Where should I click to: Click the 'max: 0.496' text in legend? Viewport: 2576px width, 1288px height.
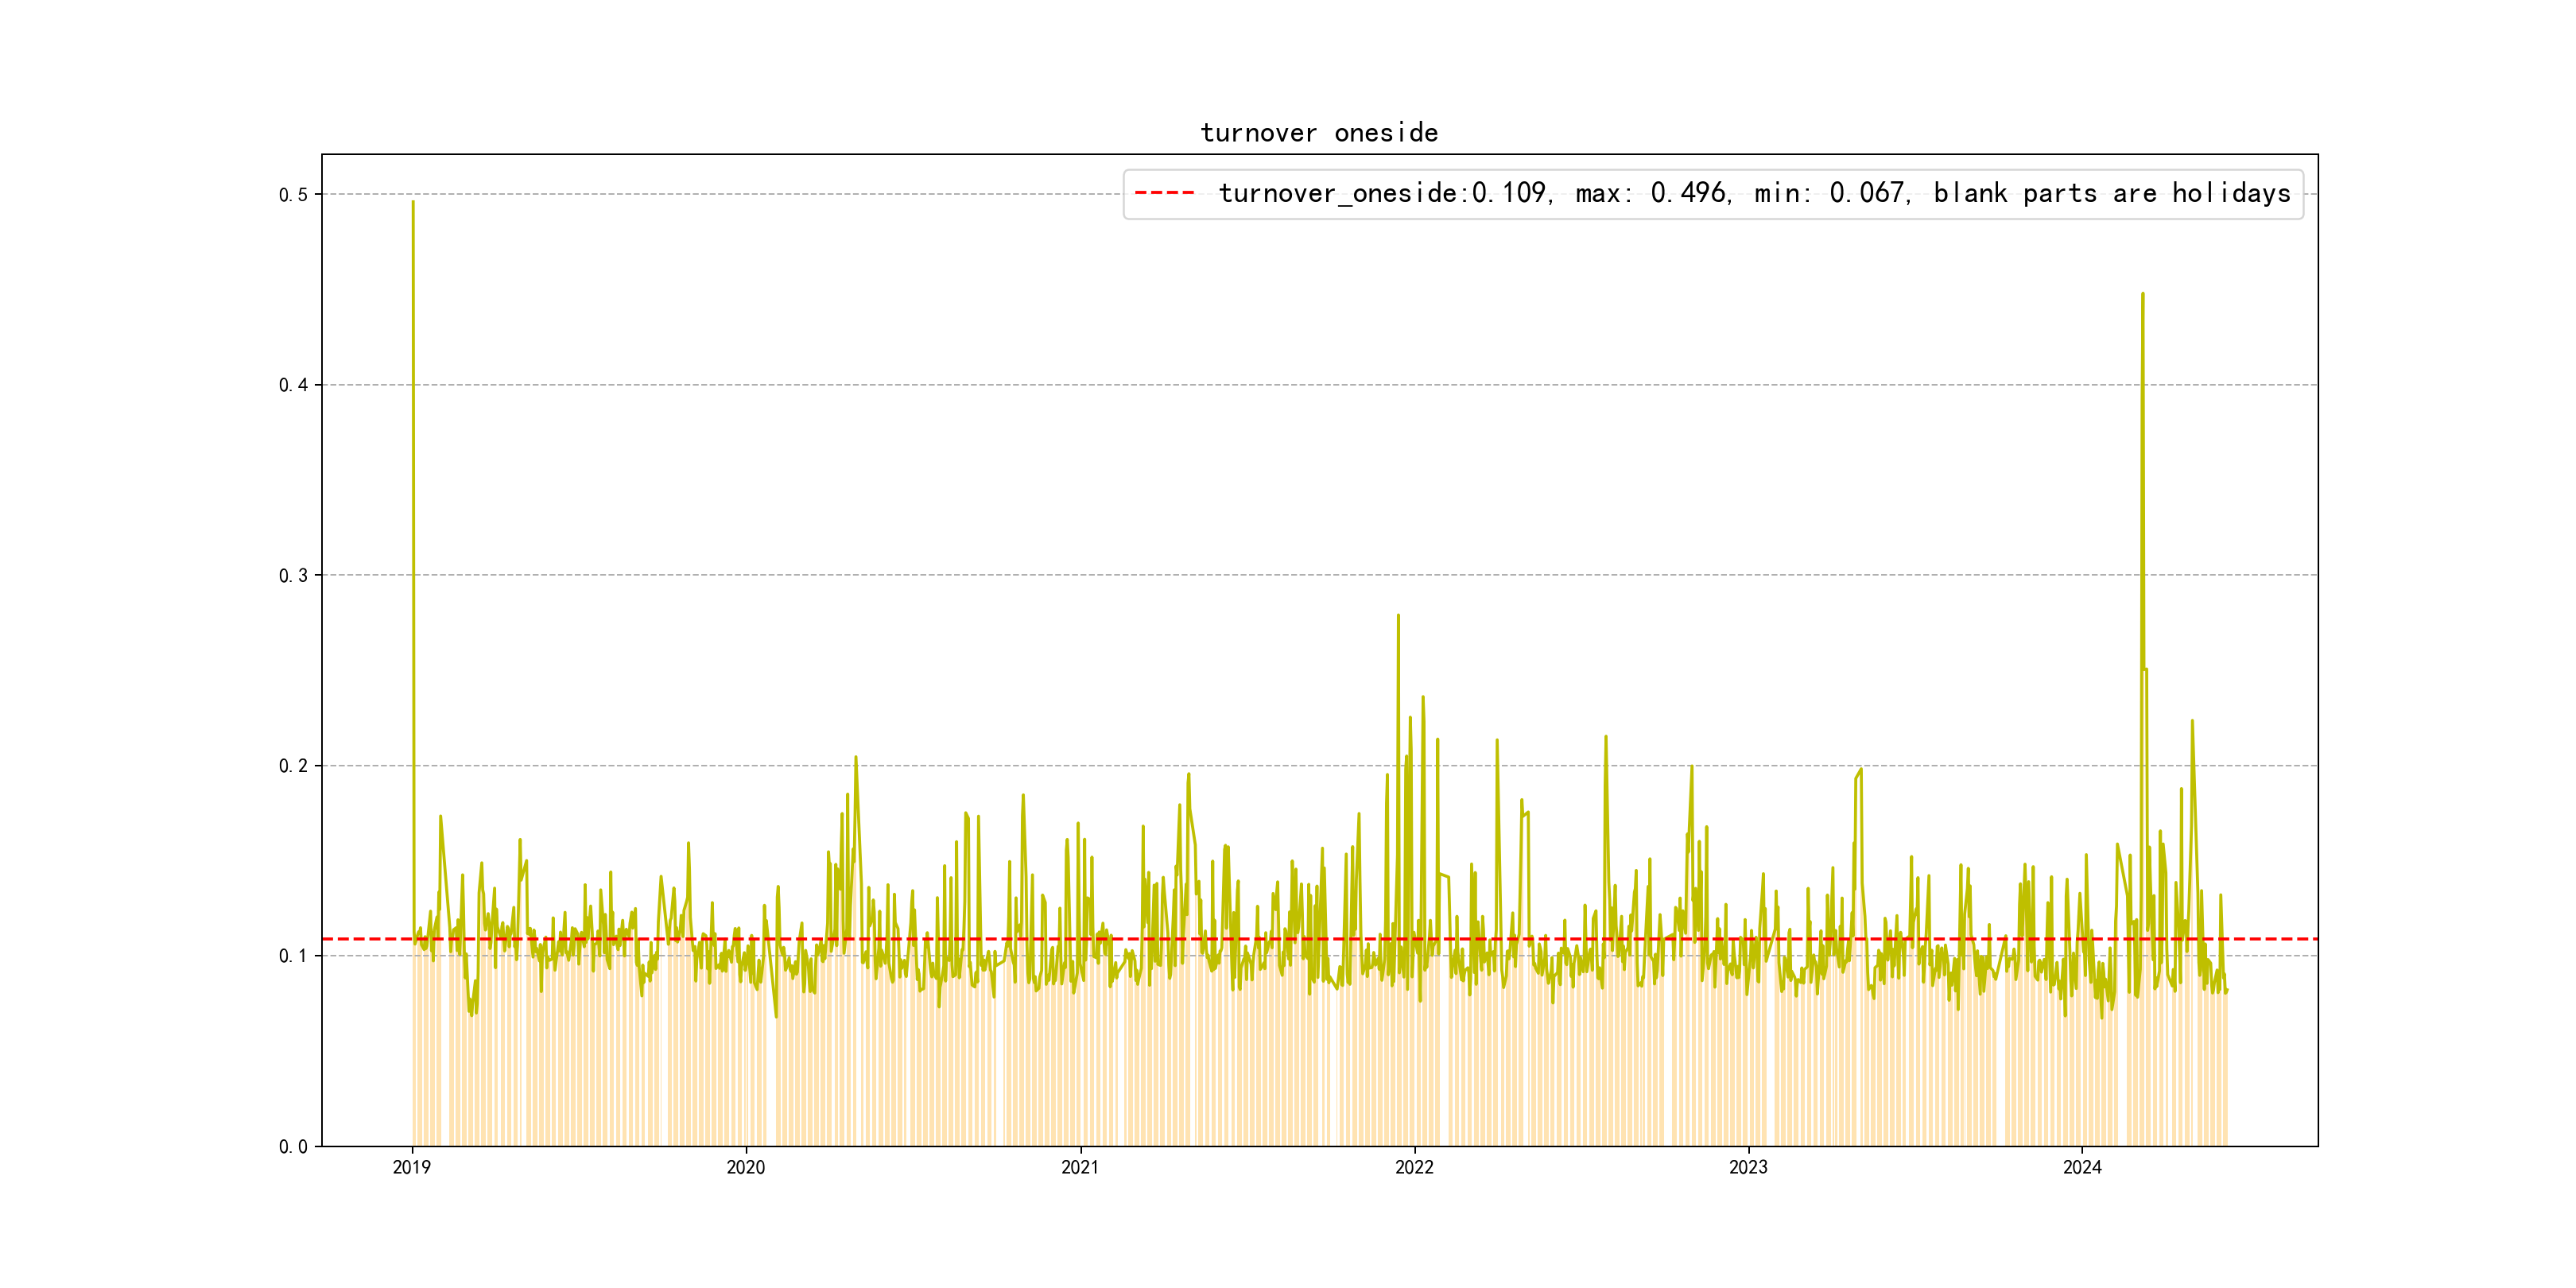1651,193
